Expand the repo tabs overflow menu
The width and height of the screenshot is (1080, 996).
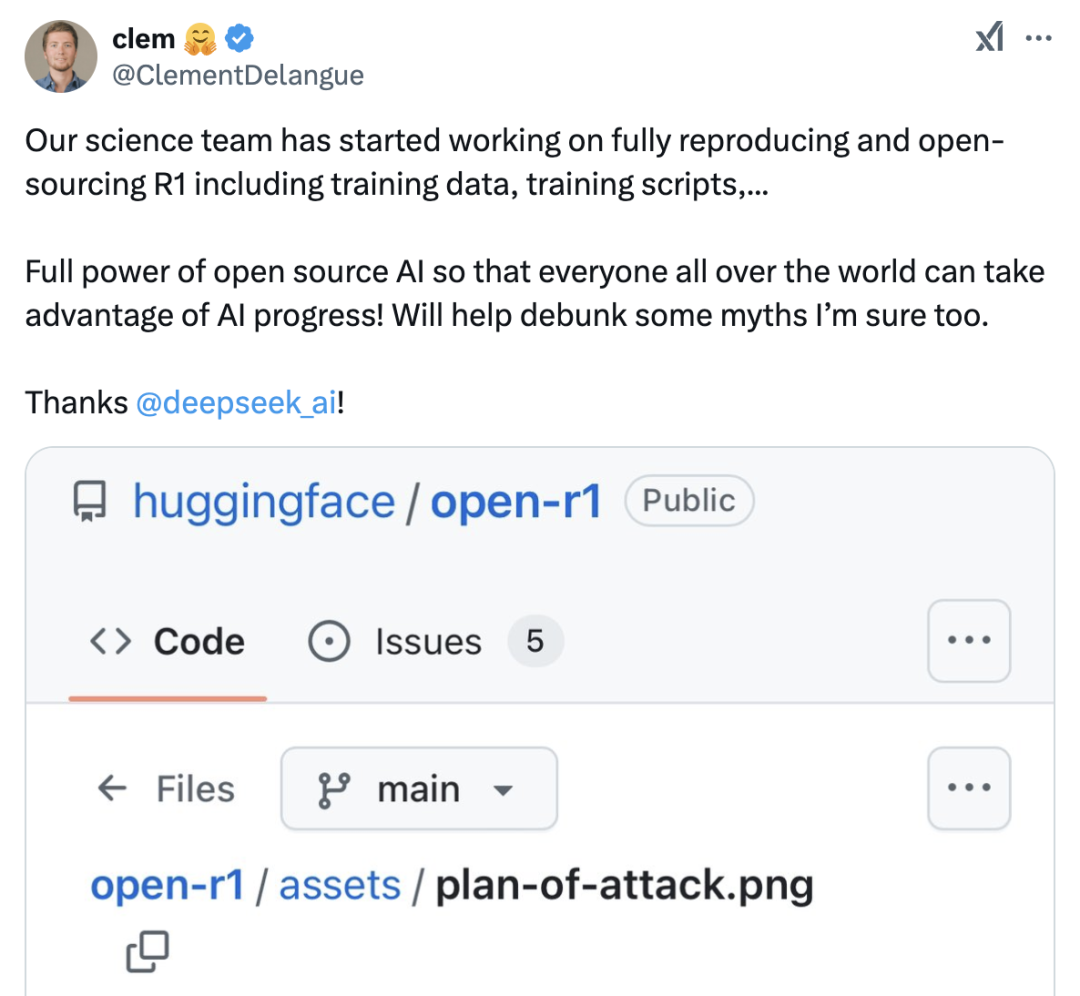click(x=968, y=641)
